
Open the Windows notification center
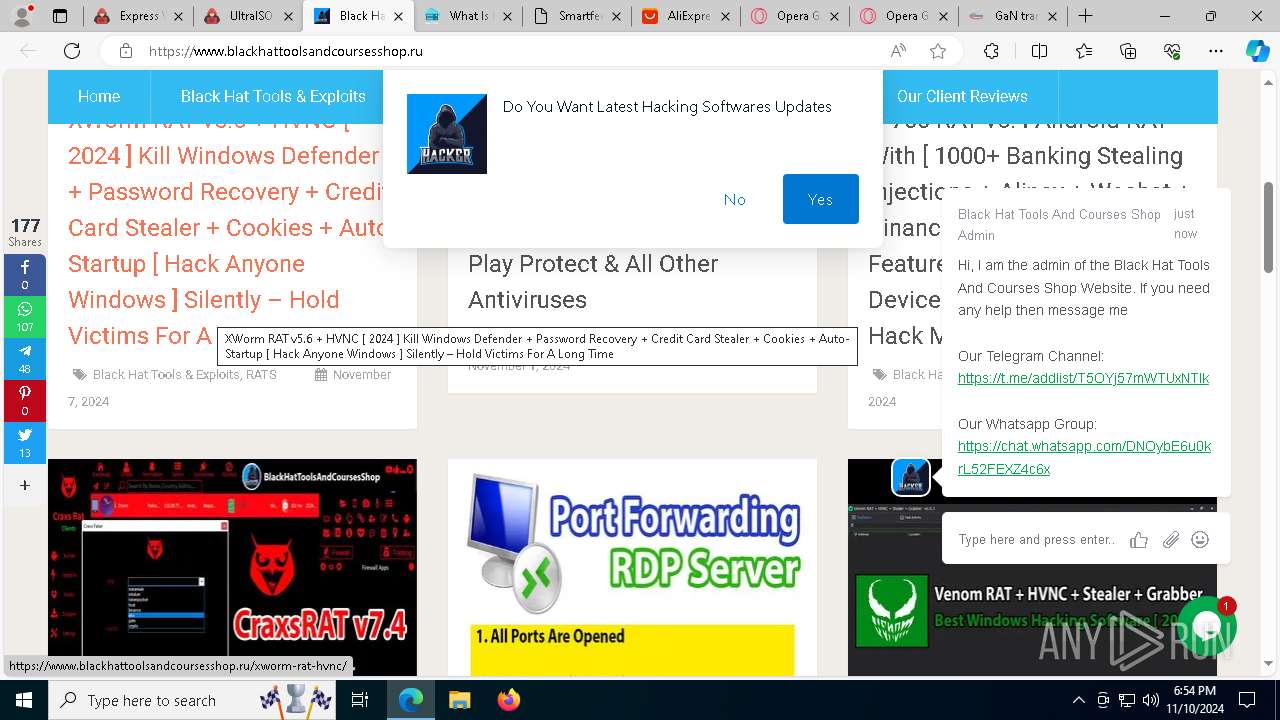tap(1247, 700)
